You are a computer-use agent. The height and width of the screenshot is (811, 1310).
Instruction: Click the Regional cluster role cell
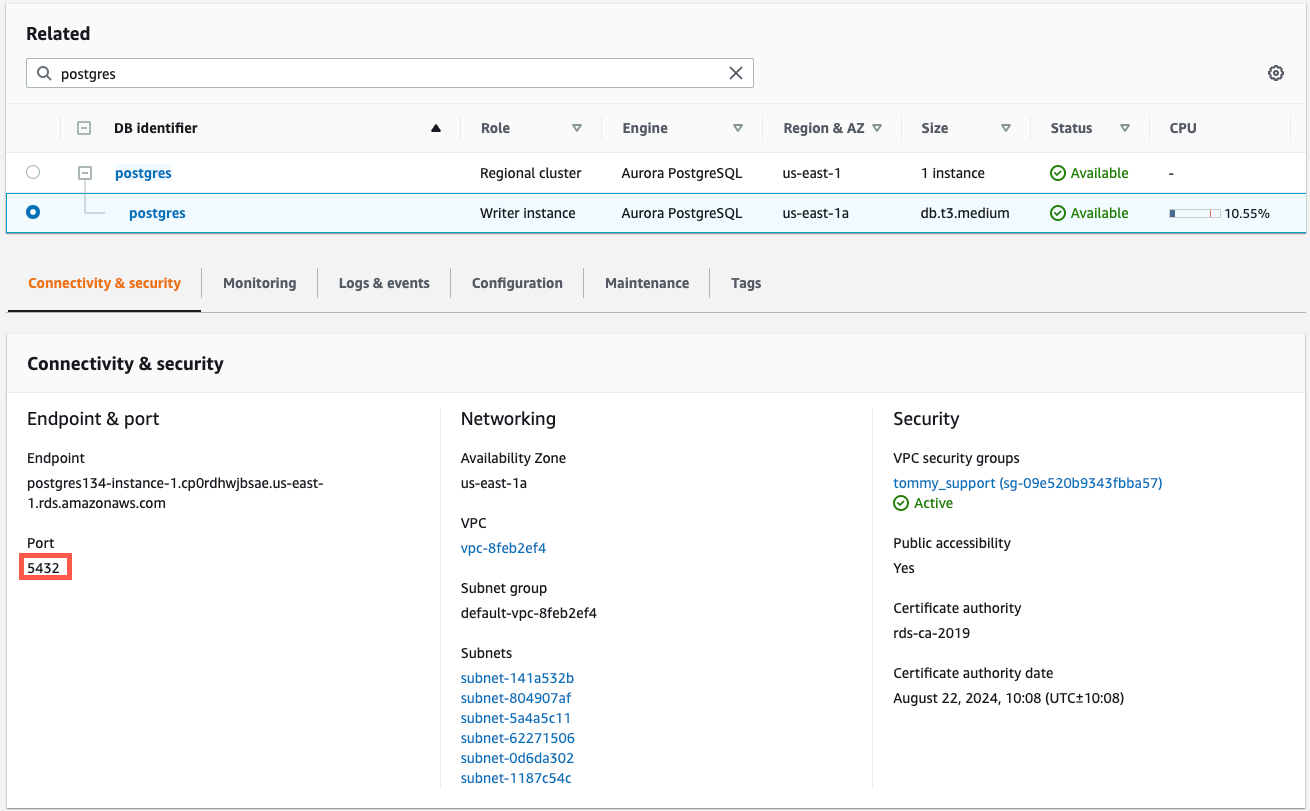[530, 173]
